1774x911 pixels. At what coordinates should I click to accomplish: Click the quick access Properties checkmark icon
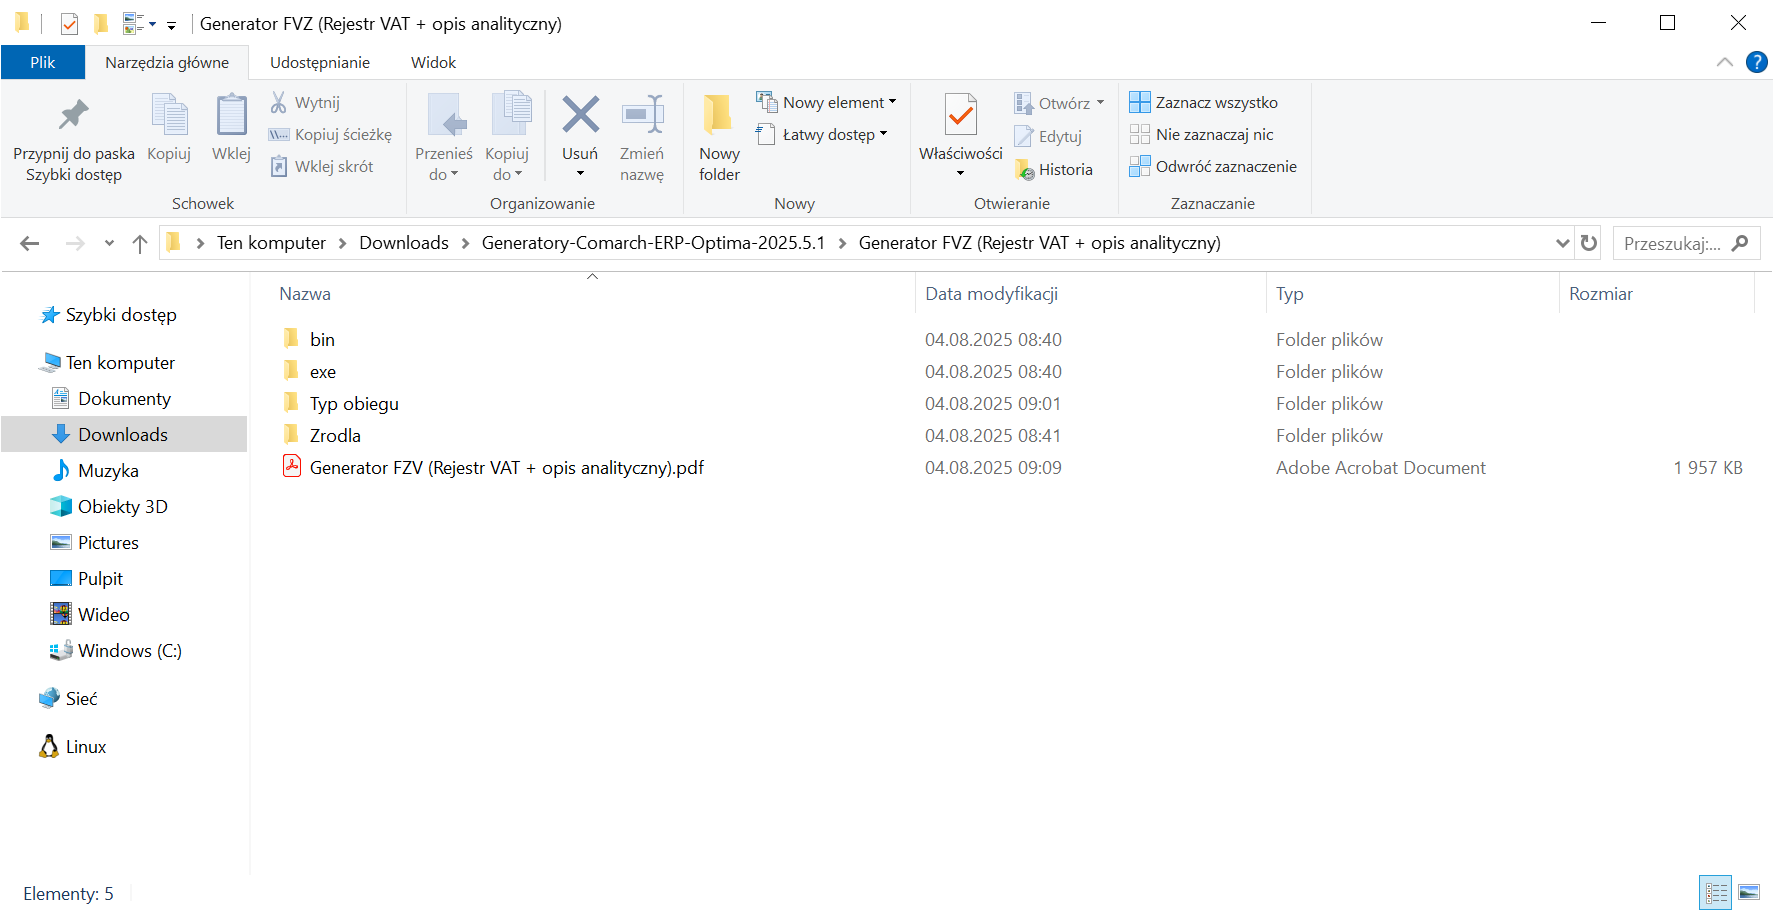point(69,23)
